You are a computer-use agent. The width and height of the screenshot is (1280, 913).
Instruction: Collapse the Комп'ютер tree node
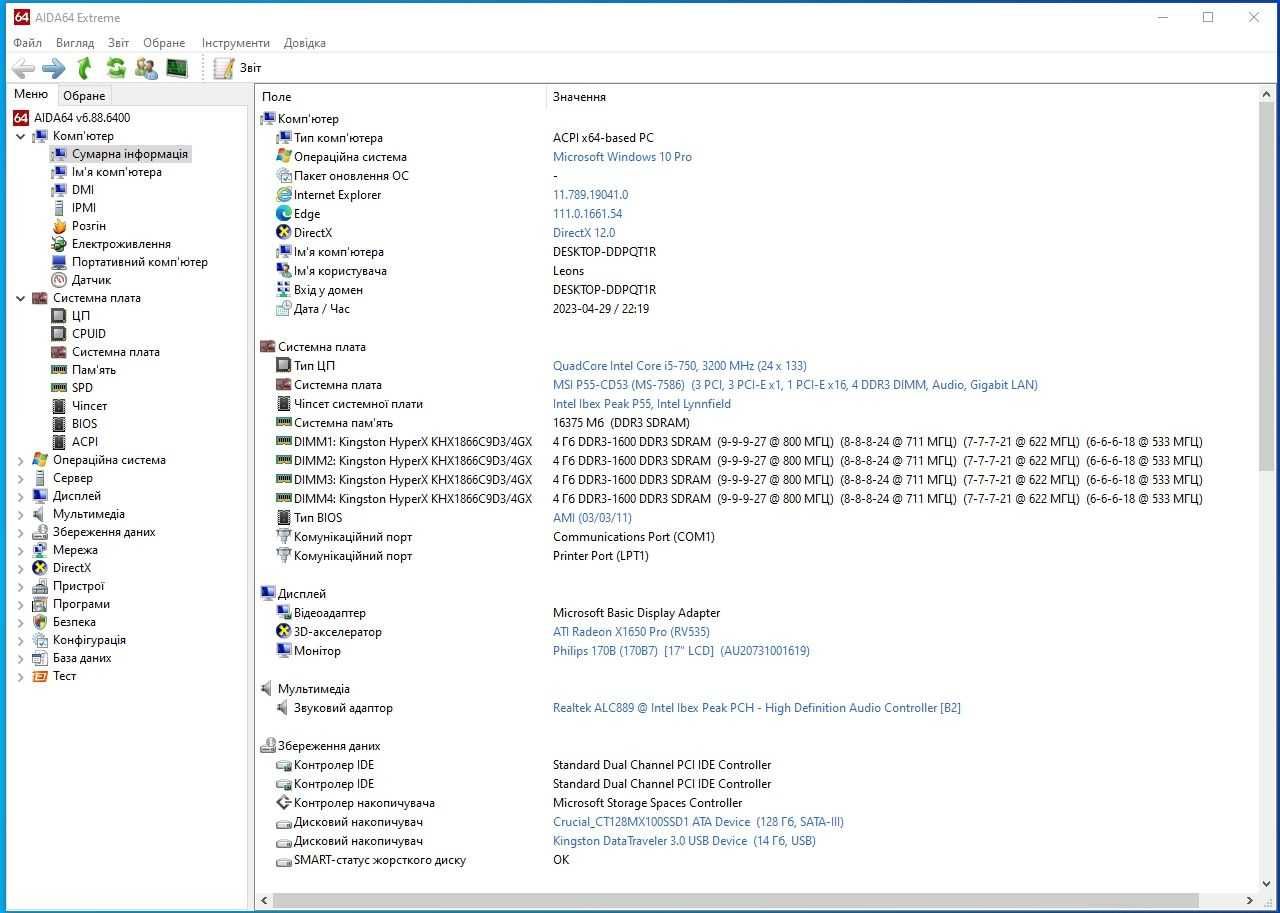tap(21, 136)
